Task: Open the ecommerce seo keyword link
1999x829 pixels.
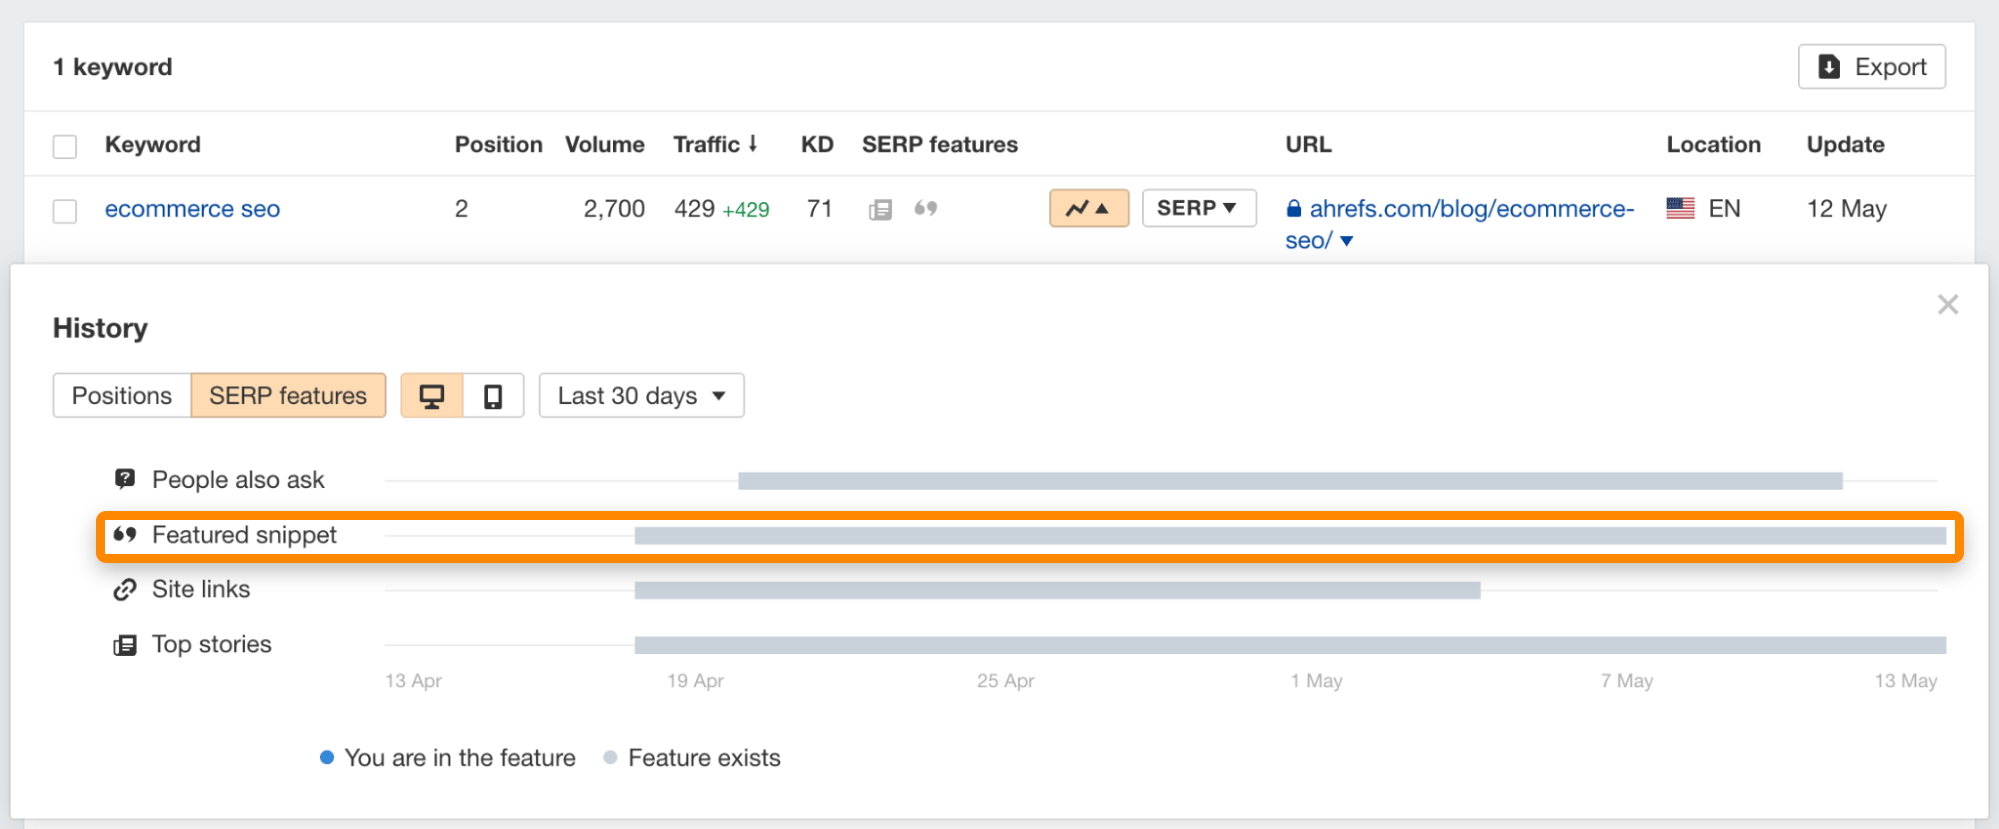Action: tap(192, 209)
